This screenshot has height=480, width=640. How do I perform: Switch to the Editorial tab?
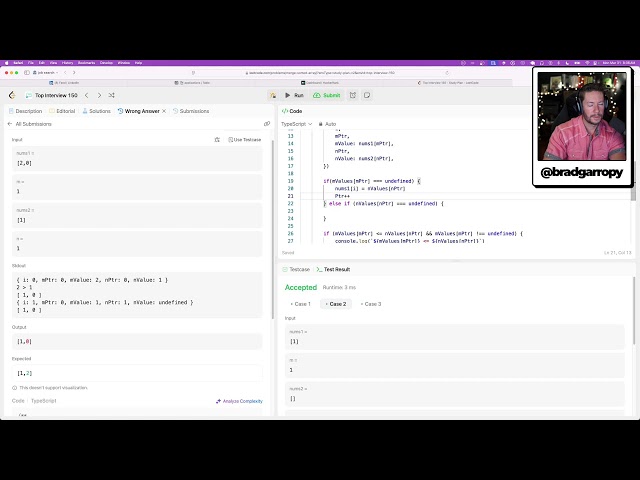click(62, 111)
